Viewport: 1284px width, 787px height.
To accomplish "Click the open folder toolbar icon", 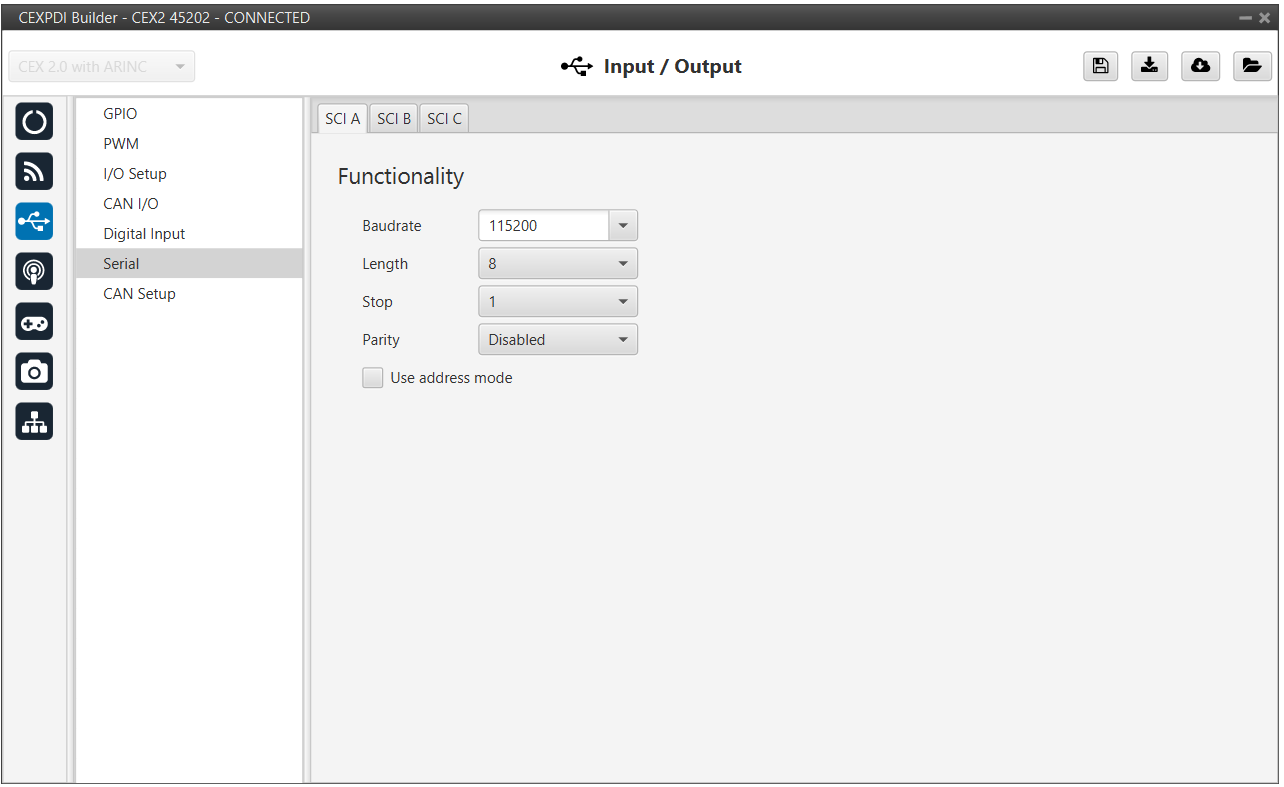I will [1251, 66].
